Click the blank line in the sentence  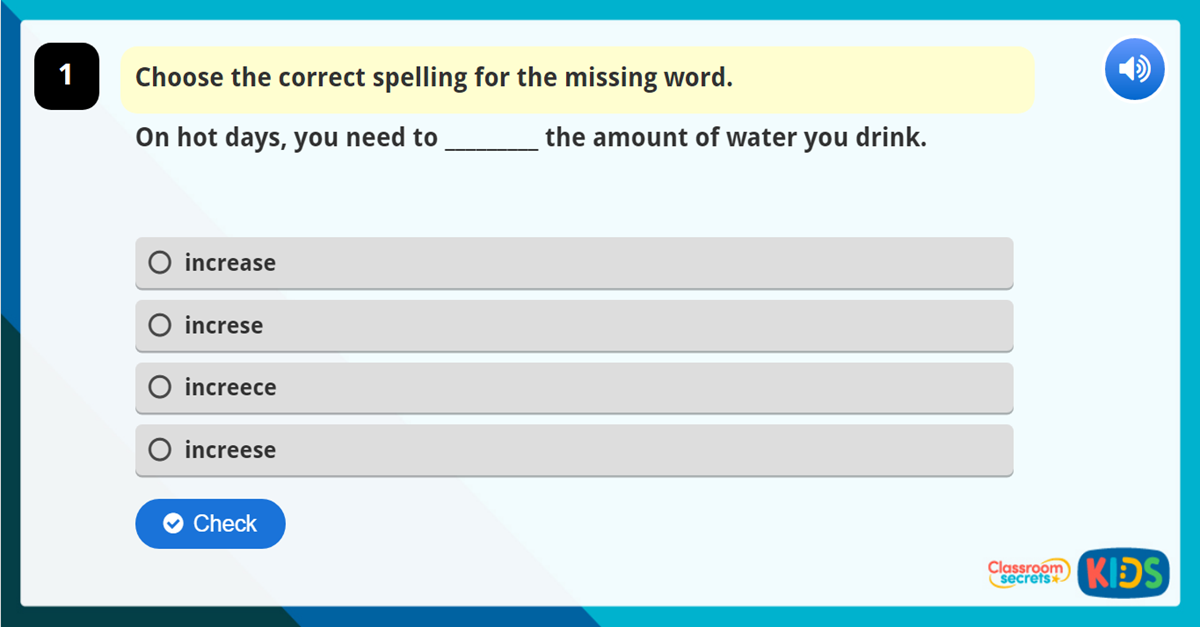point(491,140)
